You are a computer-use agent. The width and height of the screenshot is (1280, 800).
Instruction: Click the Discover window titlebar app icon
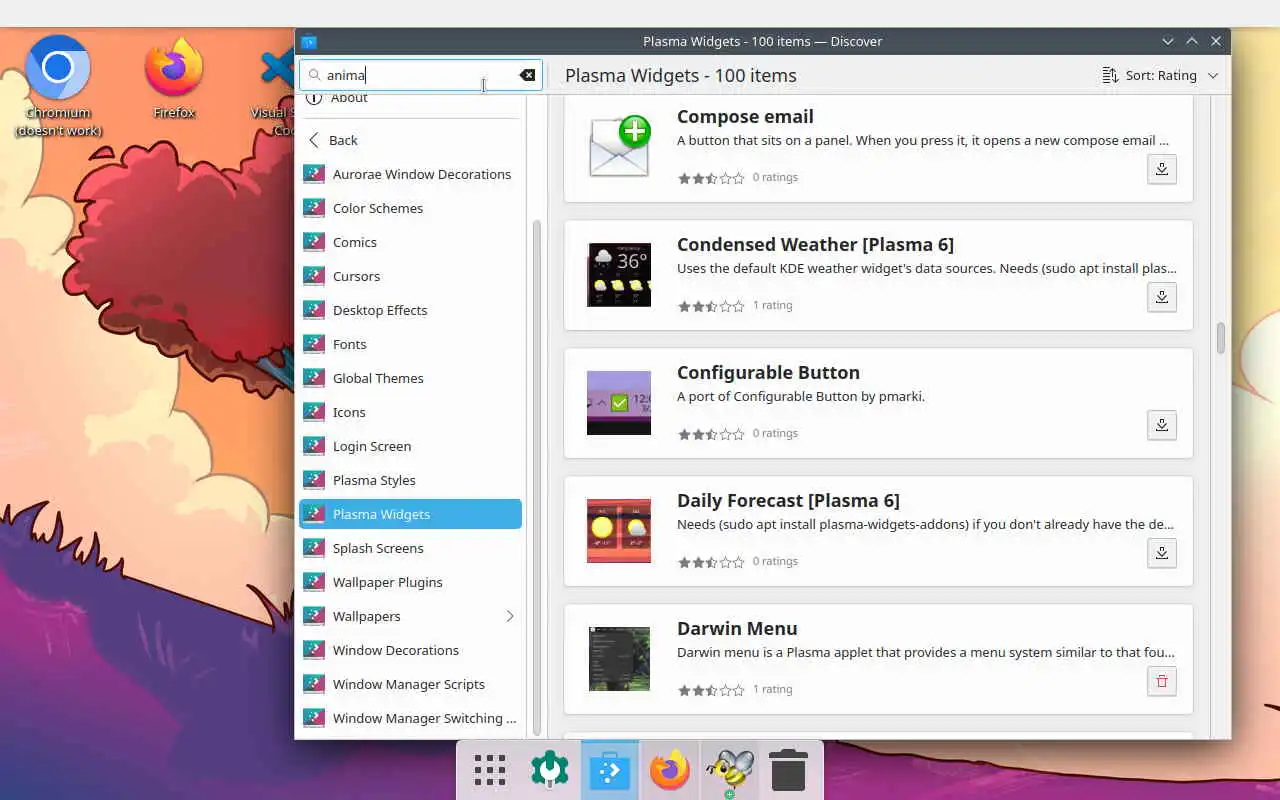click(309, 41)
